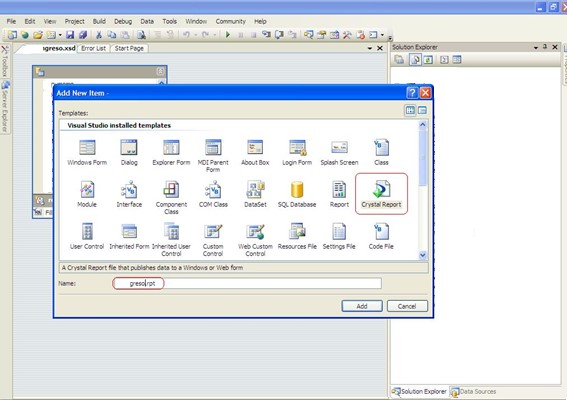Click the Properties icon in Solution Explorer toolbar
Image resolution: width=567 pixels, height=400 pixels.
point(400,60)
